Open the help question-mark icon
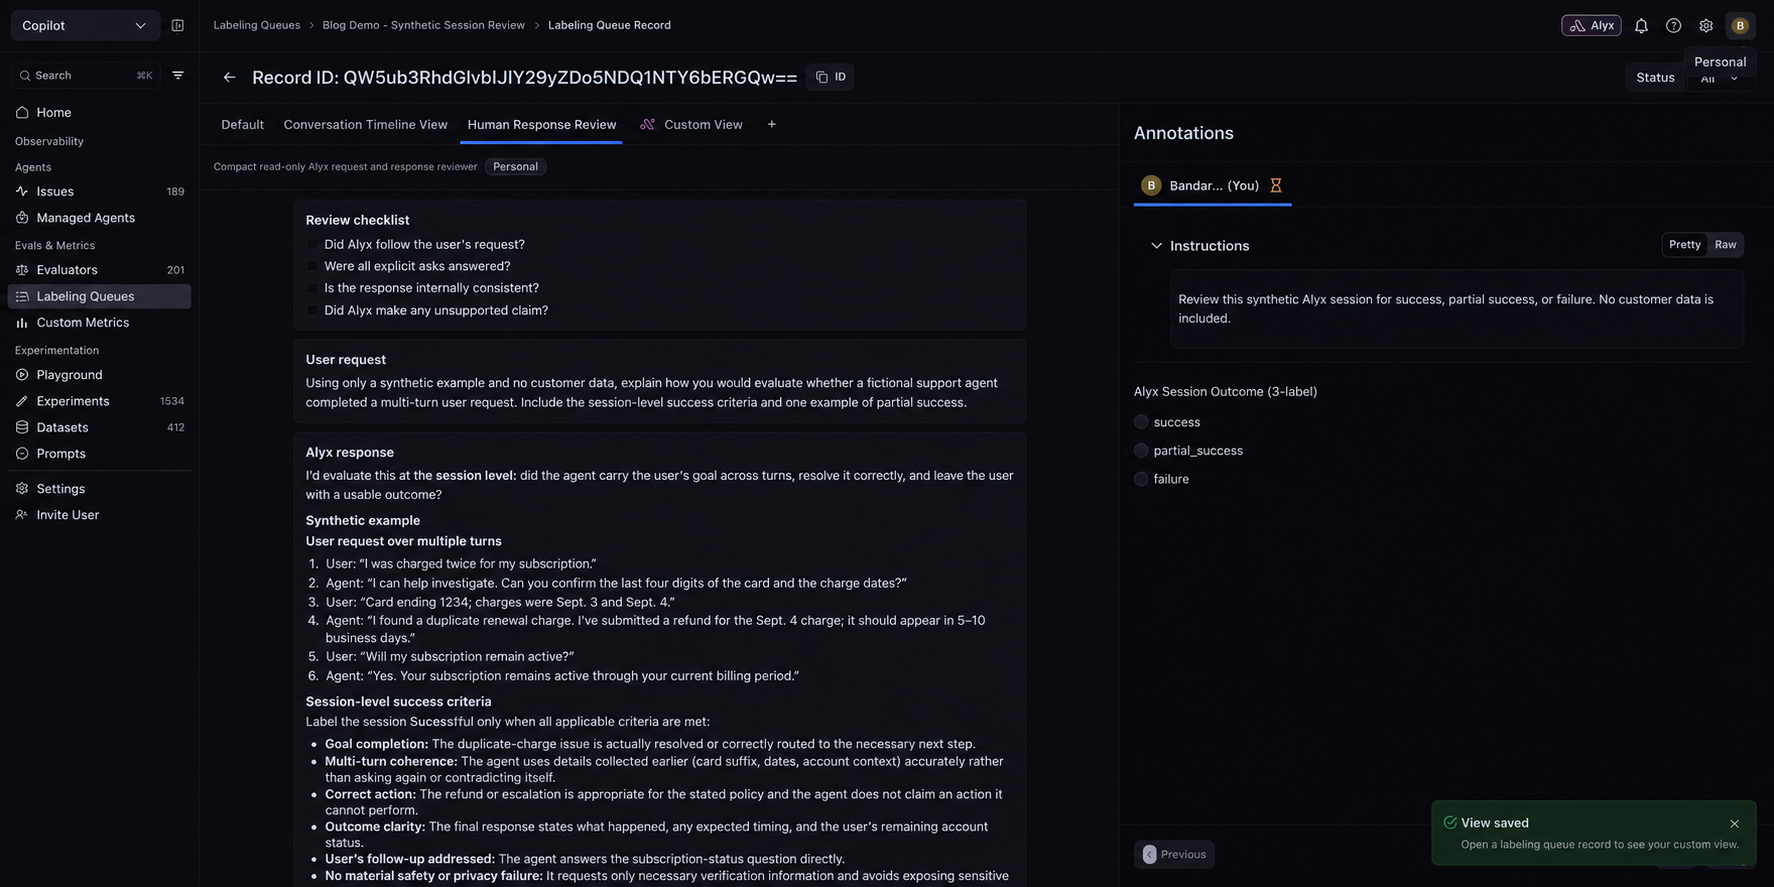 pyautogui.click(x=1673, y=26)
